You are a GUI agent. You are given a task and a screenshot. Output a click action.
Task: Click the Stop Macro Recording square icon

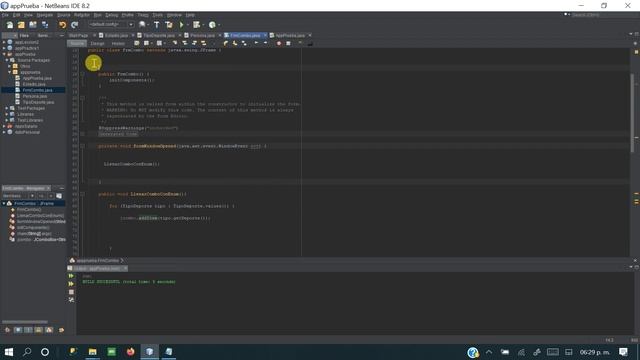pos(288,43)
